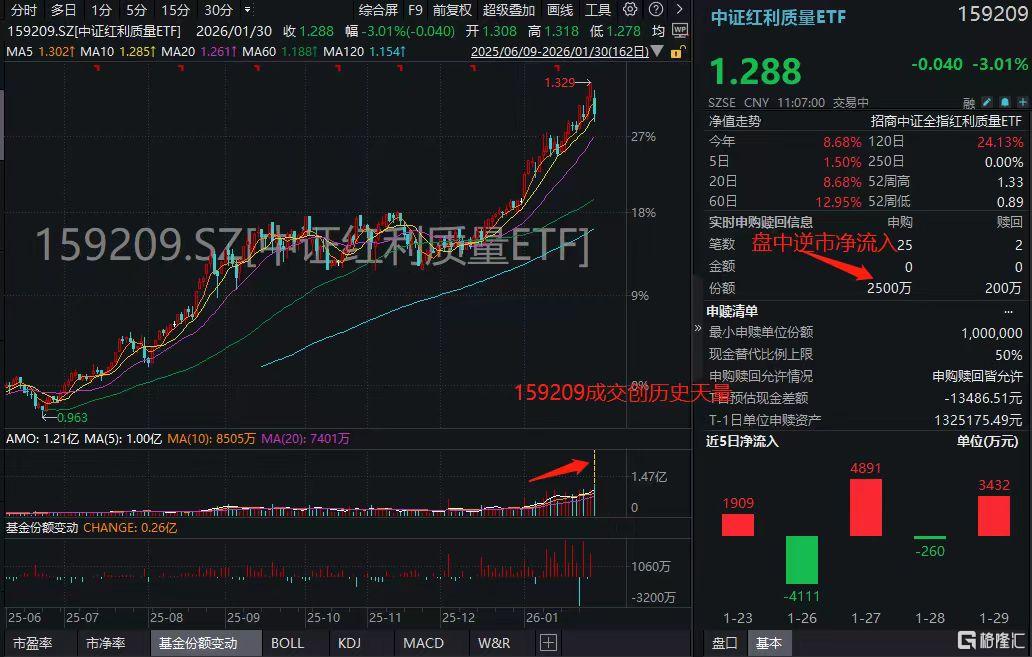This screenshot has width=1032, height=657.
Task: Click the 1-26 net outflow bar -4111
Action: 802,560
